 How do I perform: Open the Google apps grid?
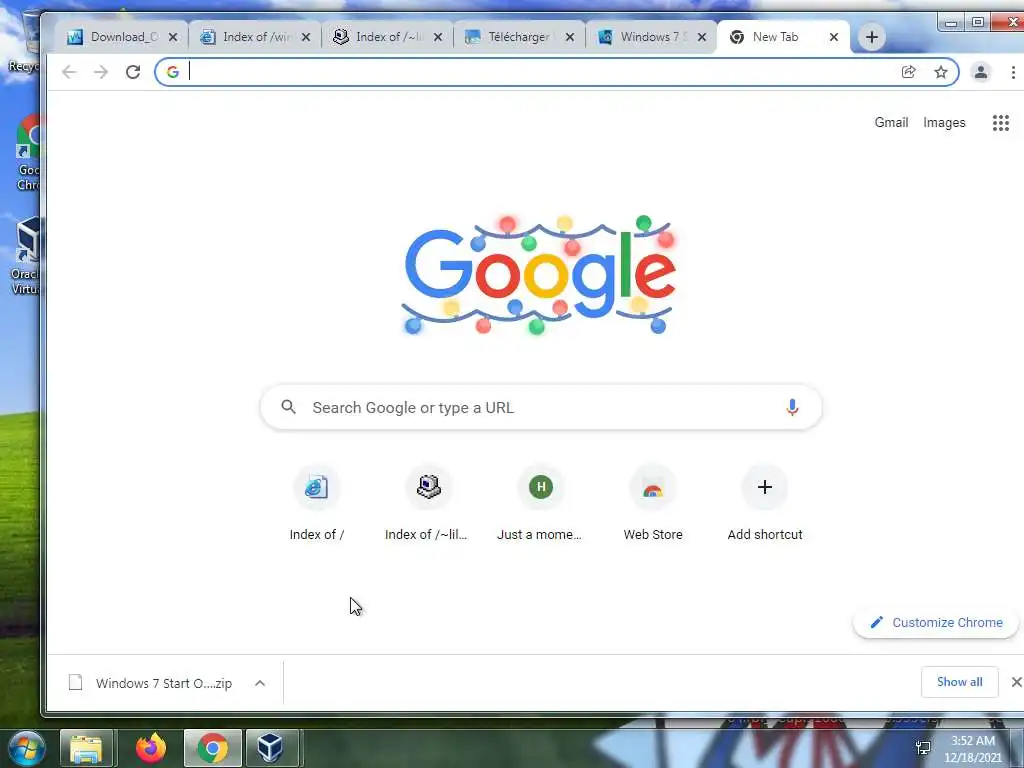(x=1000, y=123)
